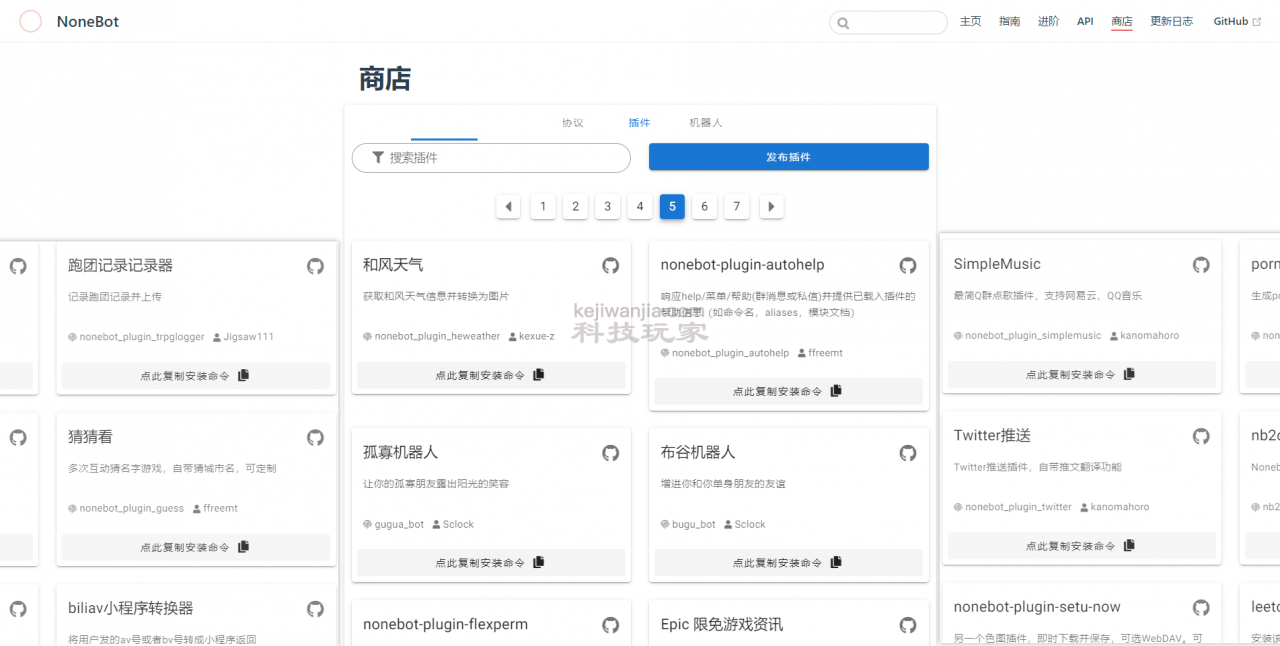1280x646 pixels.
Task: Open GitHub icon on 布谷机器人 card
Action: [x=908, y=453]
